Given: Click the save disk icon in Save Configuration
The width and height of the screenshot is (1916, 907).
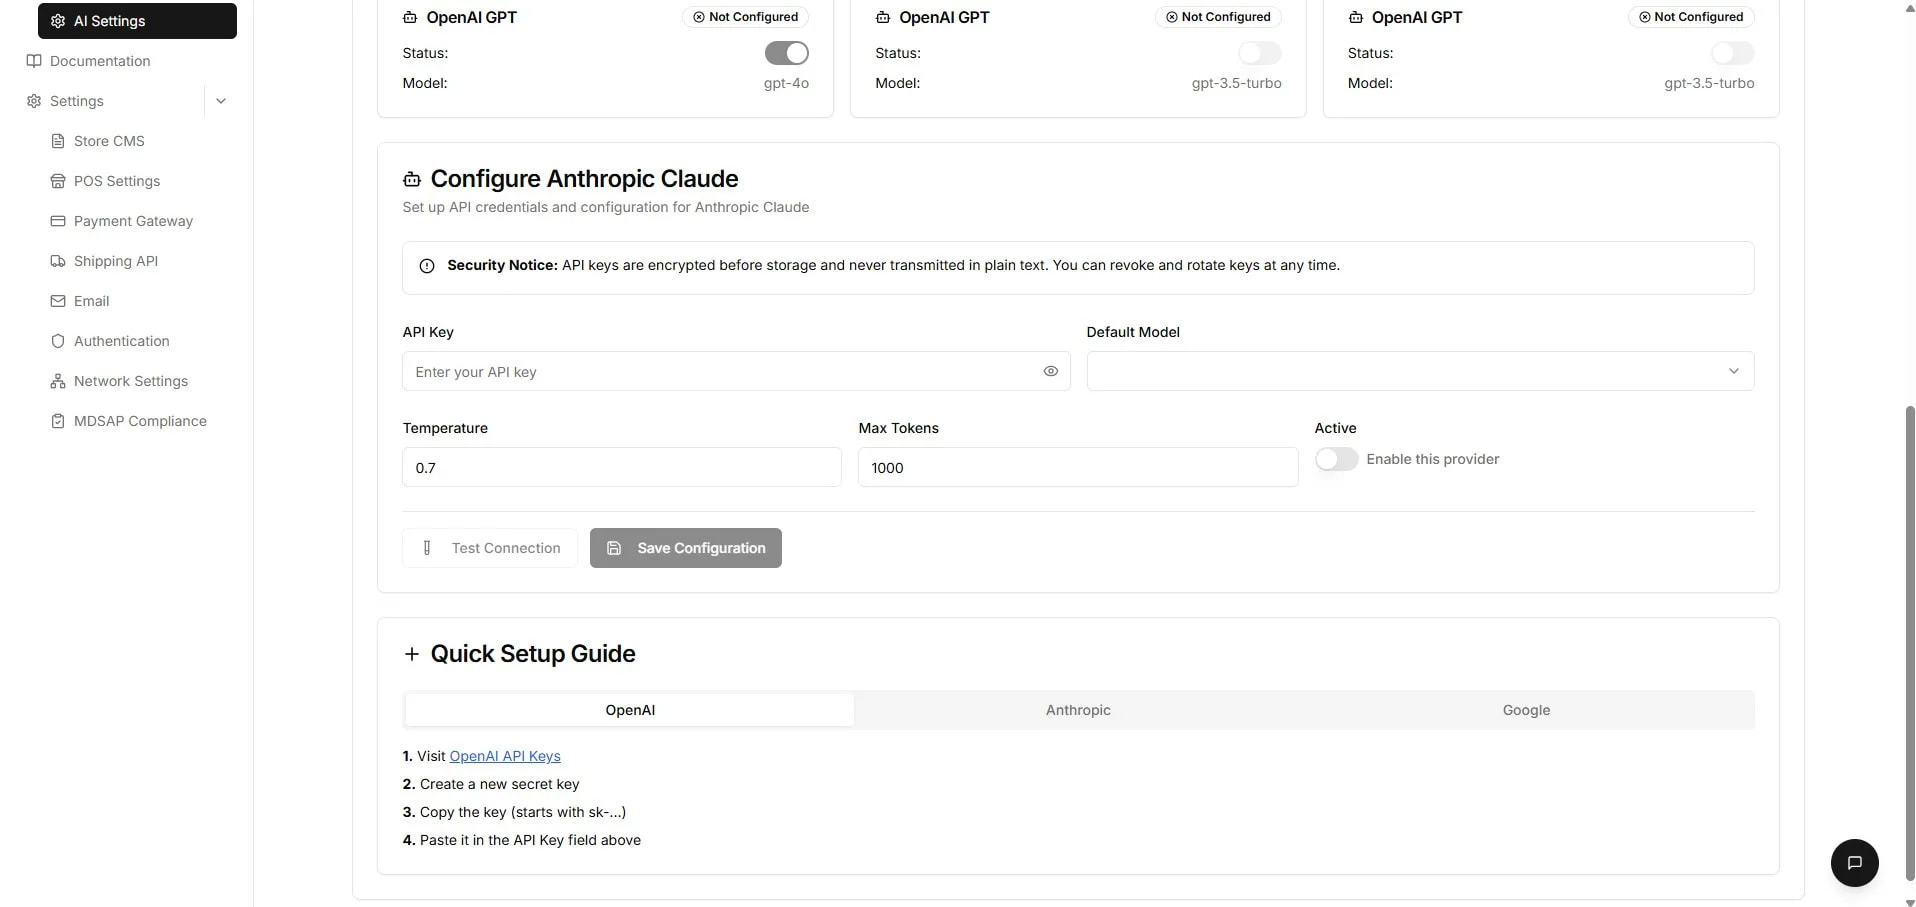Looking at the screenshot, I should 614,548.
